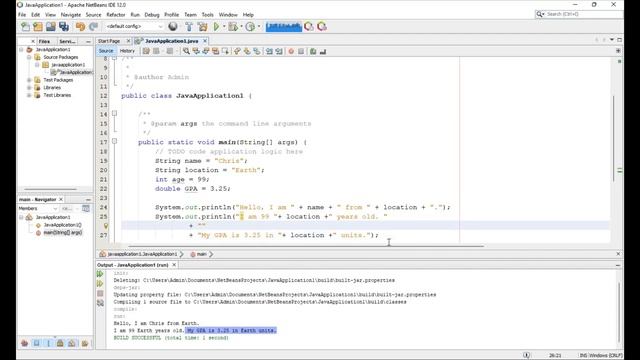Open the Profile Project dropdown arrow
640x360 pixels.
258,27
